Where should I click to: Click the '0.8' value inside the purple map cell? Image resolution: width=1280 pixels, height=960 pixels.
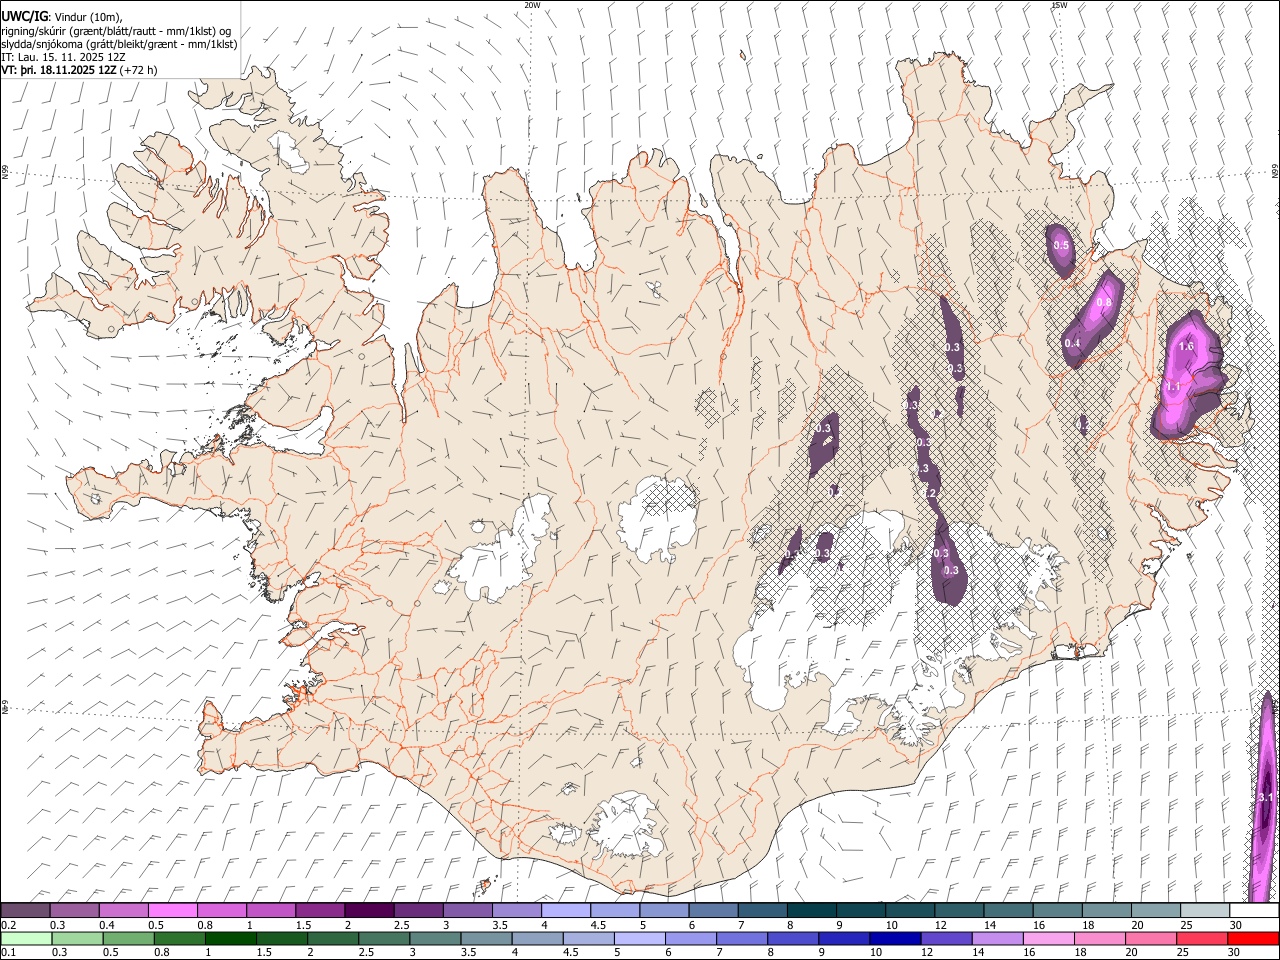click(x=1104, y=303)
